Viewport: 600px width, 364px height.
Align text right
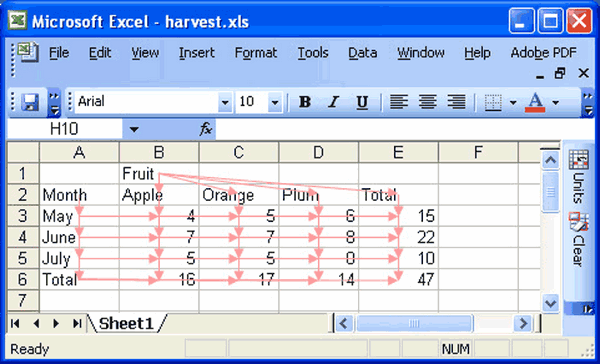click(456, 102)
